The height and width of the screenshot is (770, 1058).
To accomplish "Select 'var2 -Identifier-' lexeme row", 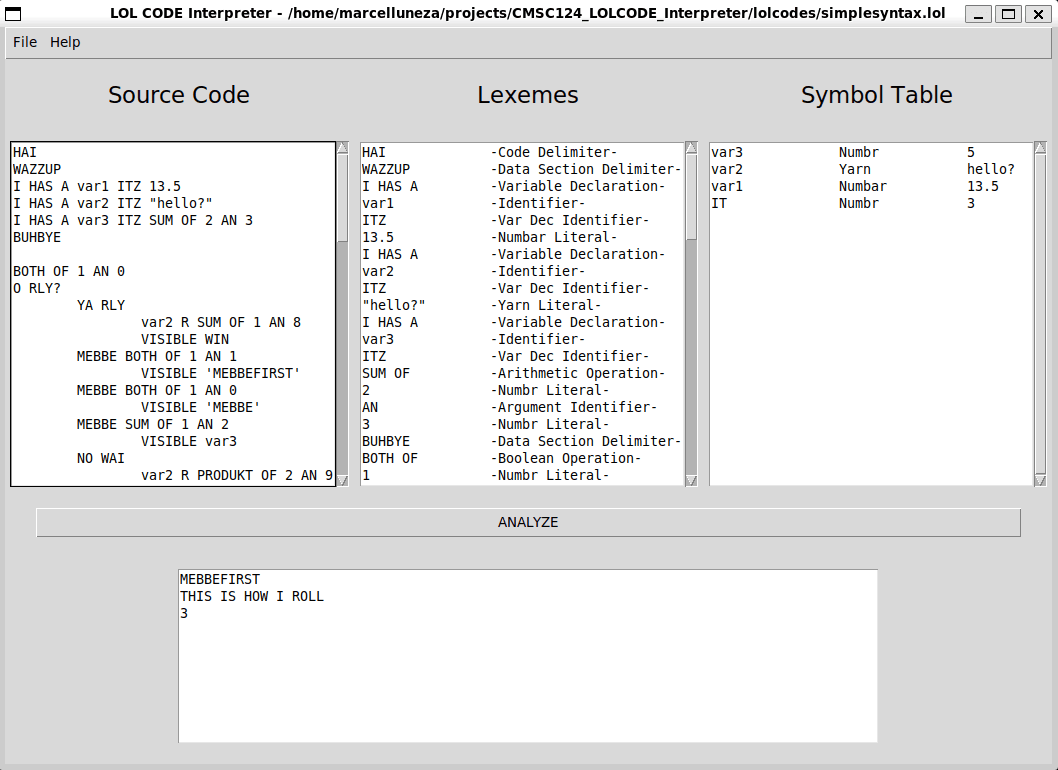I will [522, 271].
